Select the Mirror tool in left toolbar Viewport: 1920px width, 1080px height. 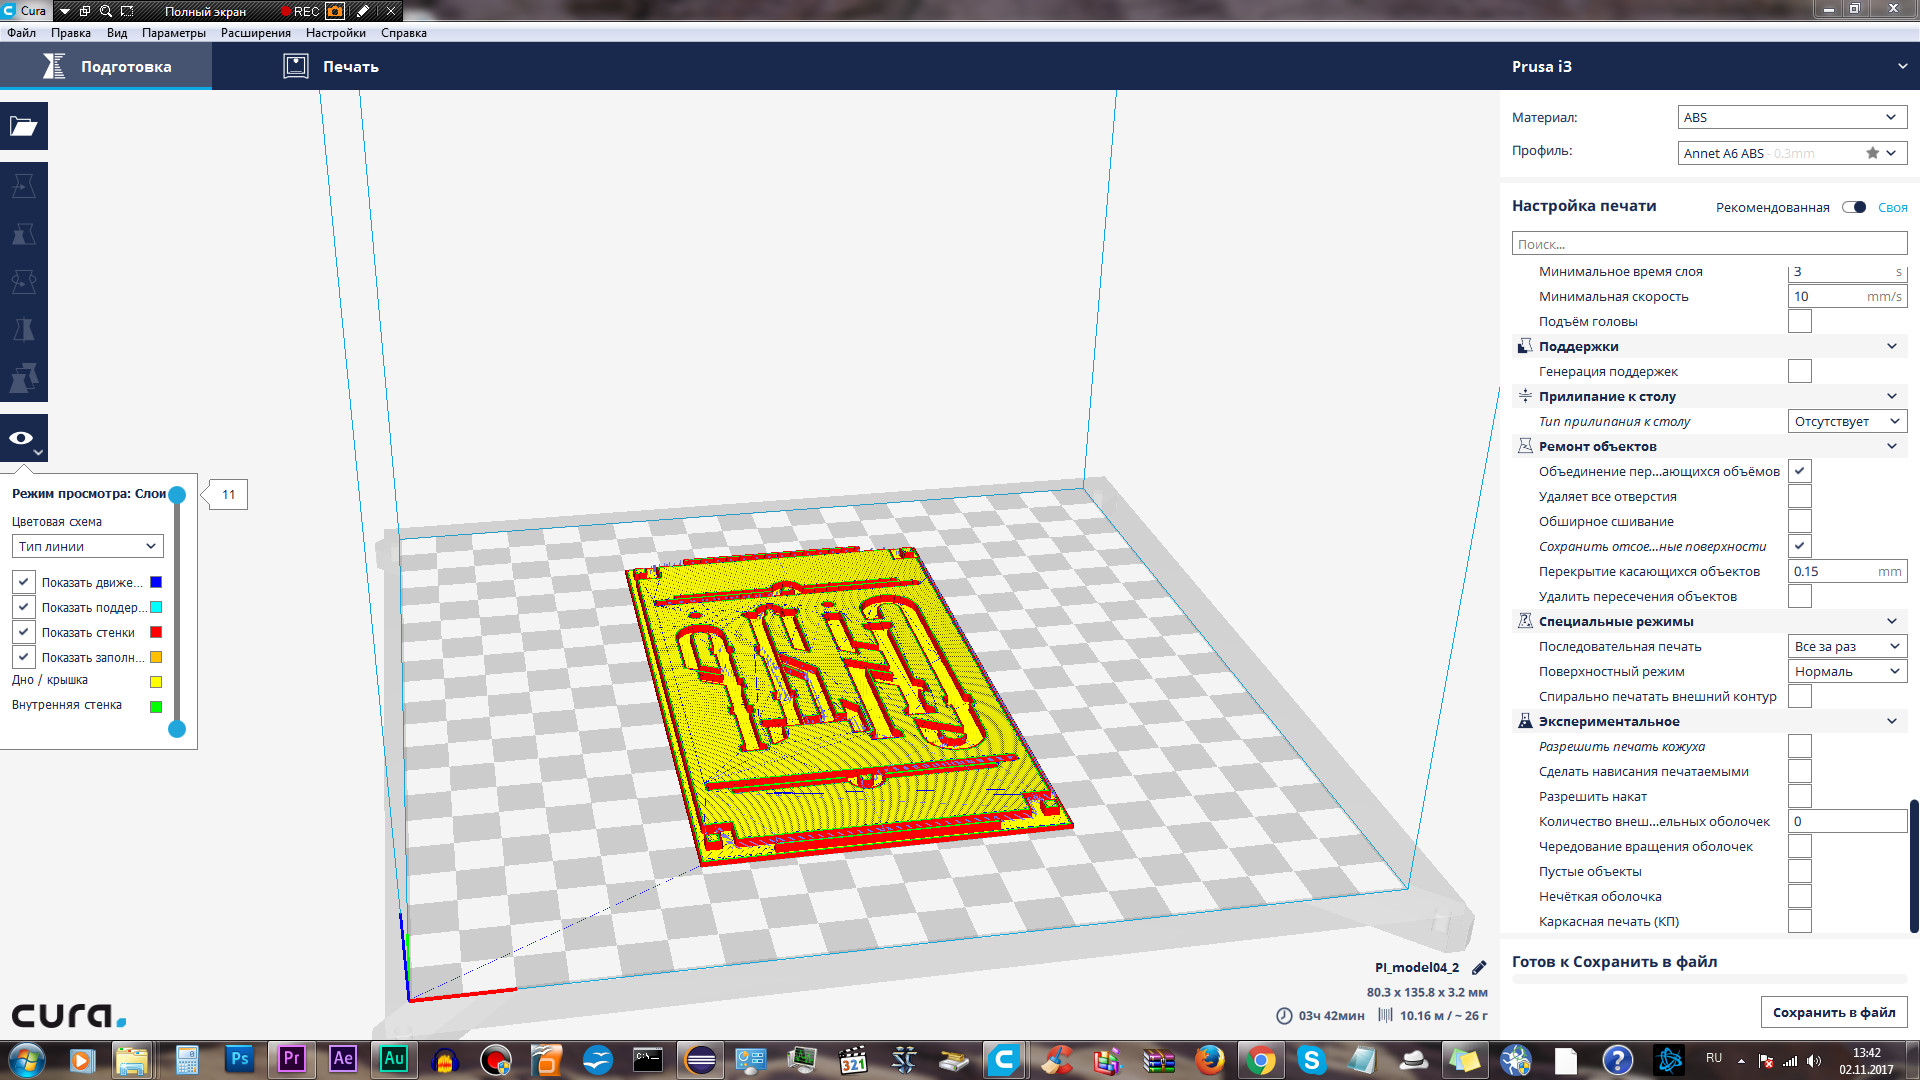click(x=24, y=330)
